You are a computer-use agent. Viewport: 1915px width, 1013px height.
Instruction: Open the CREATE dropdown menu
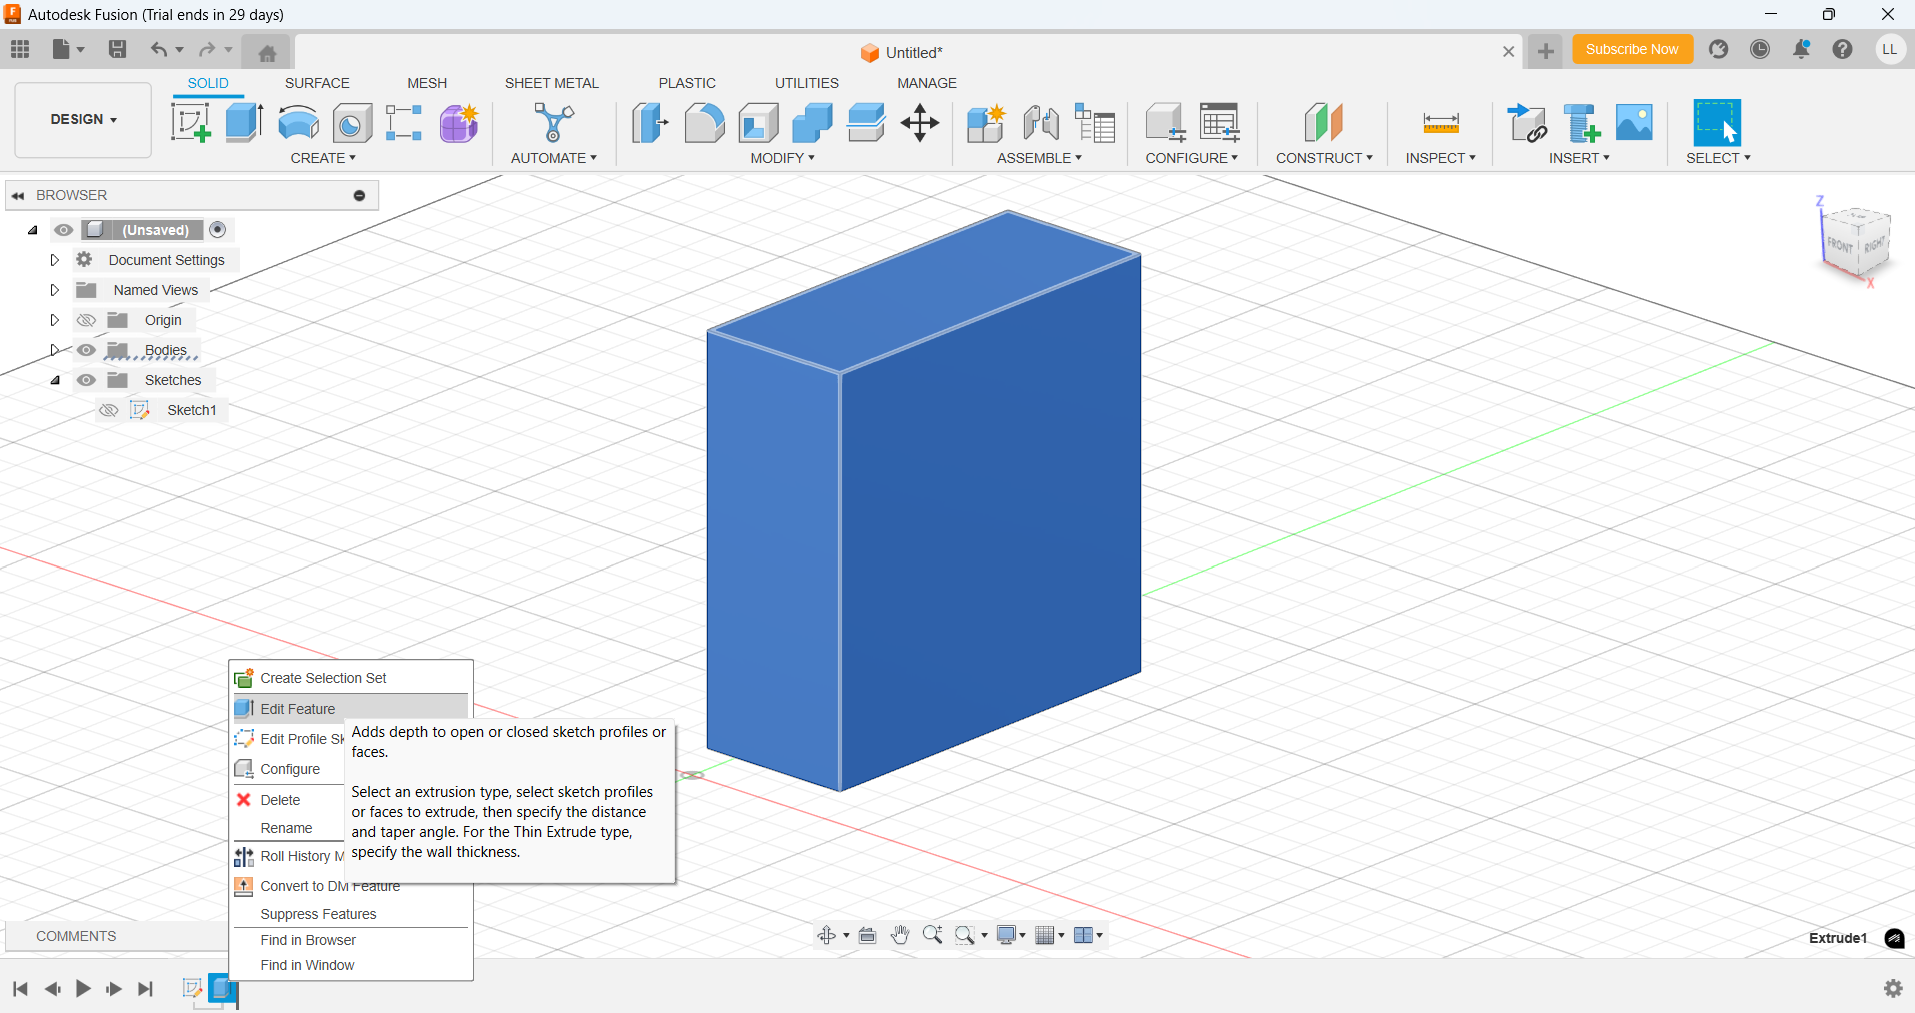point(323,158)
